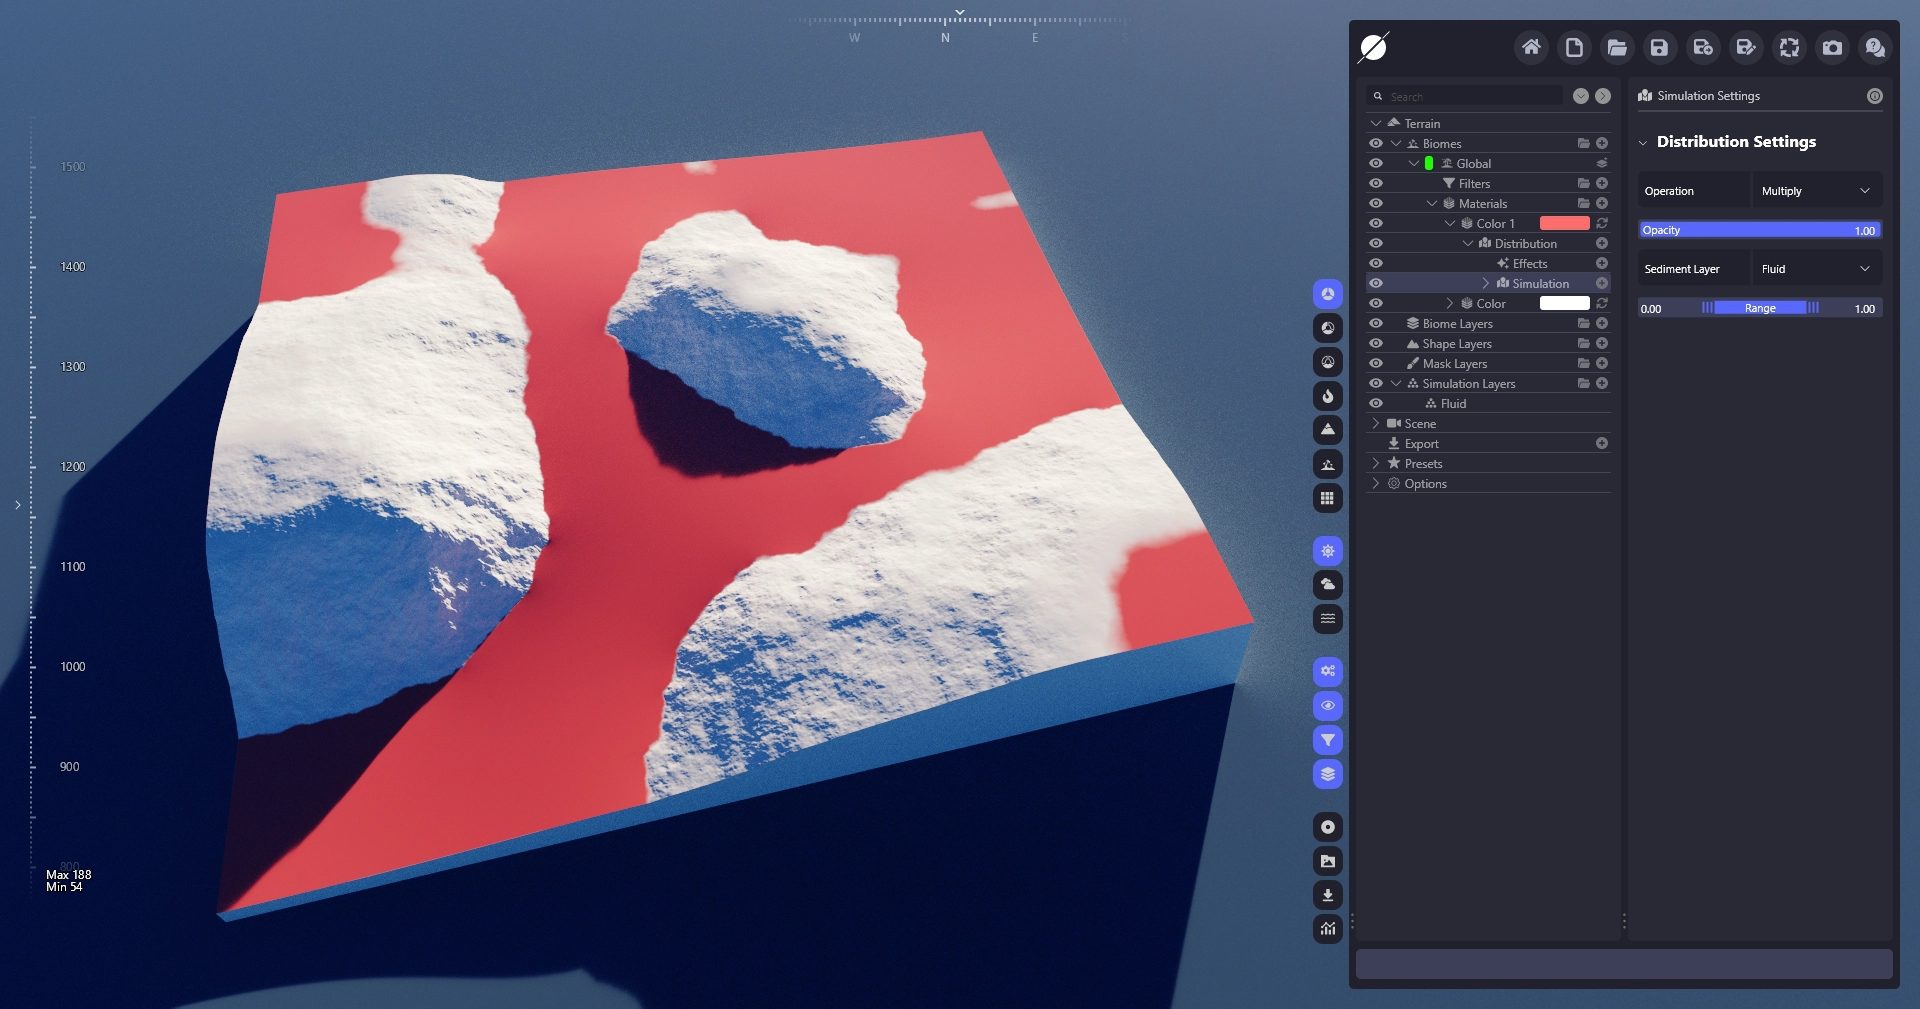This screenshot has height=1009, width=1920.
Task: Select Shape Layers in the tree
Action: 1456,343
